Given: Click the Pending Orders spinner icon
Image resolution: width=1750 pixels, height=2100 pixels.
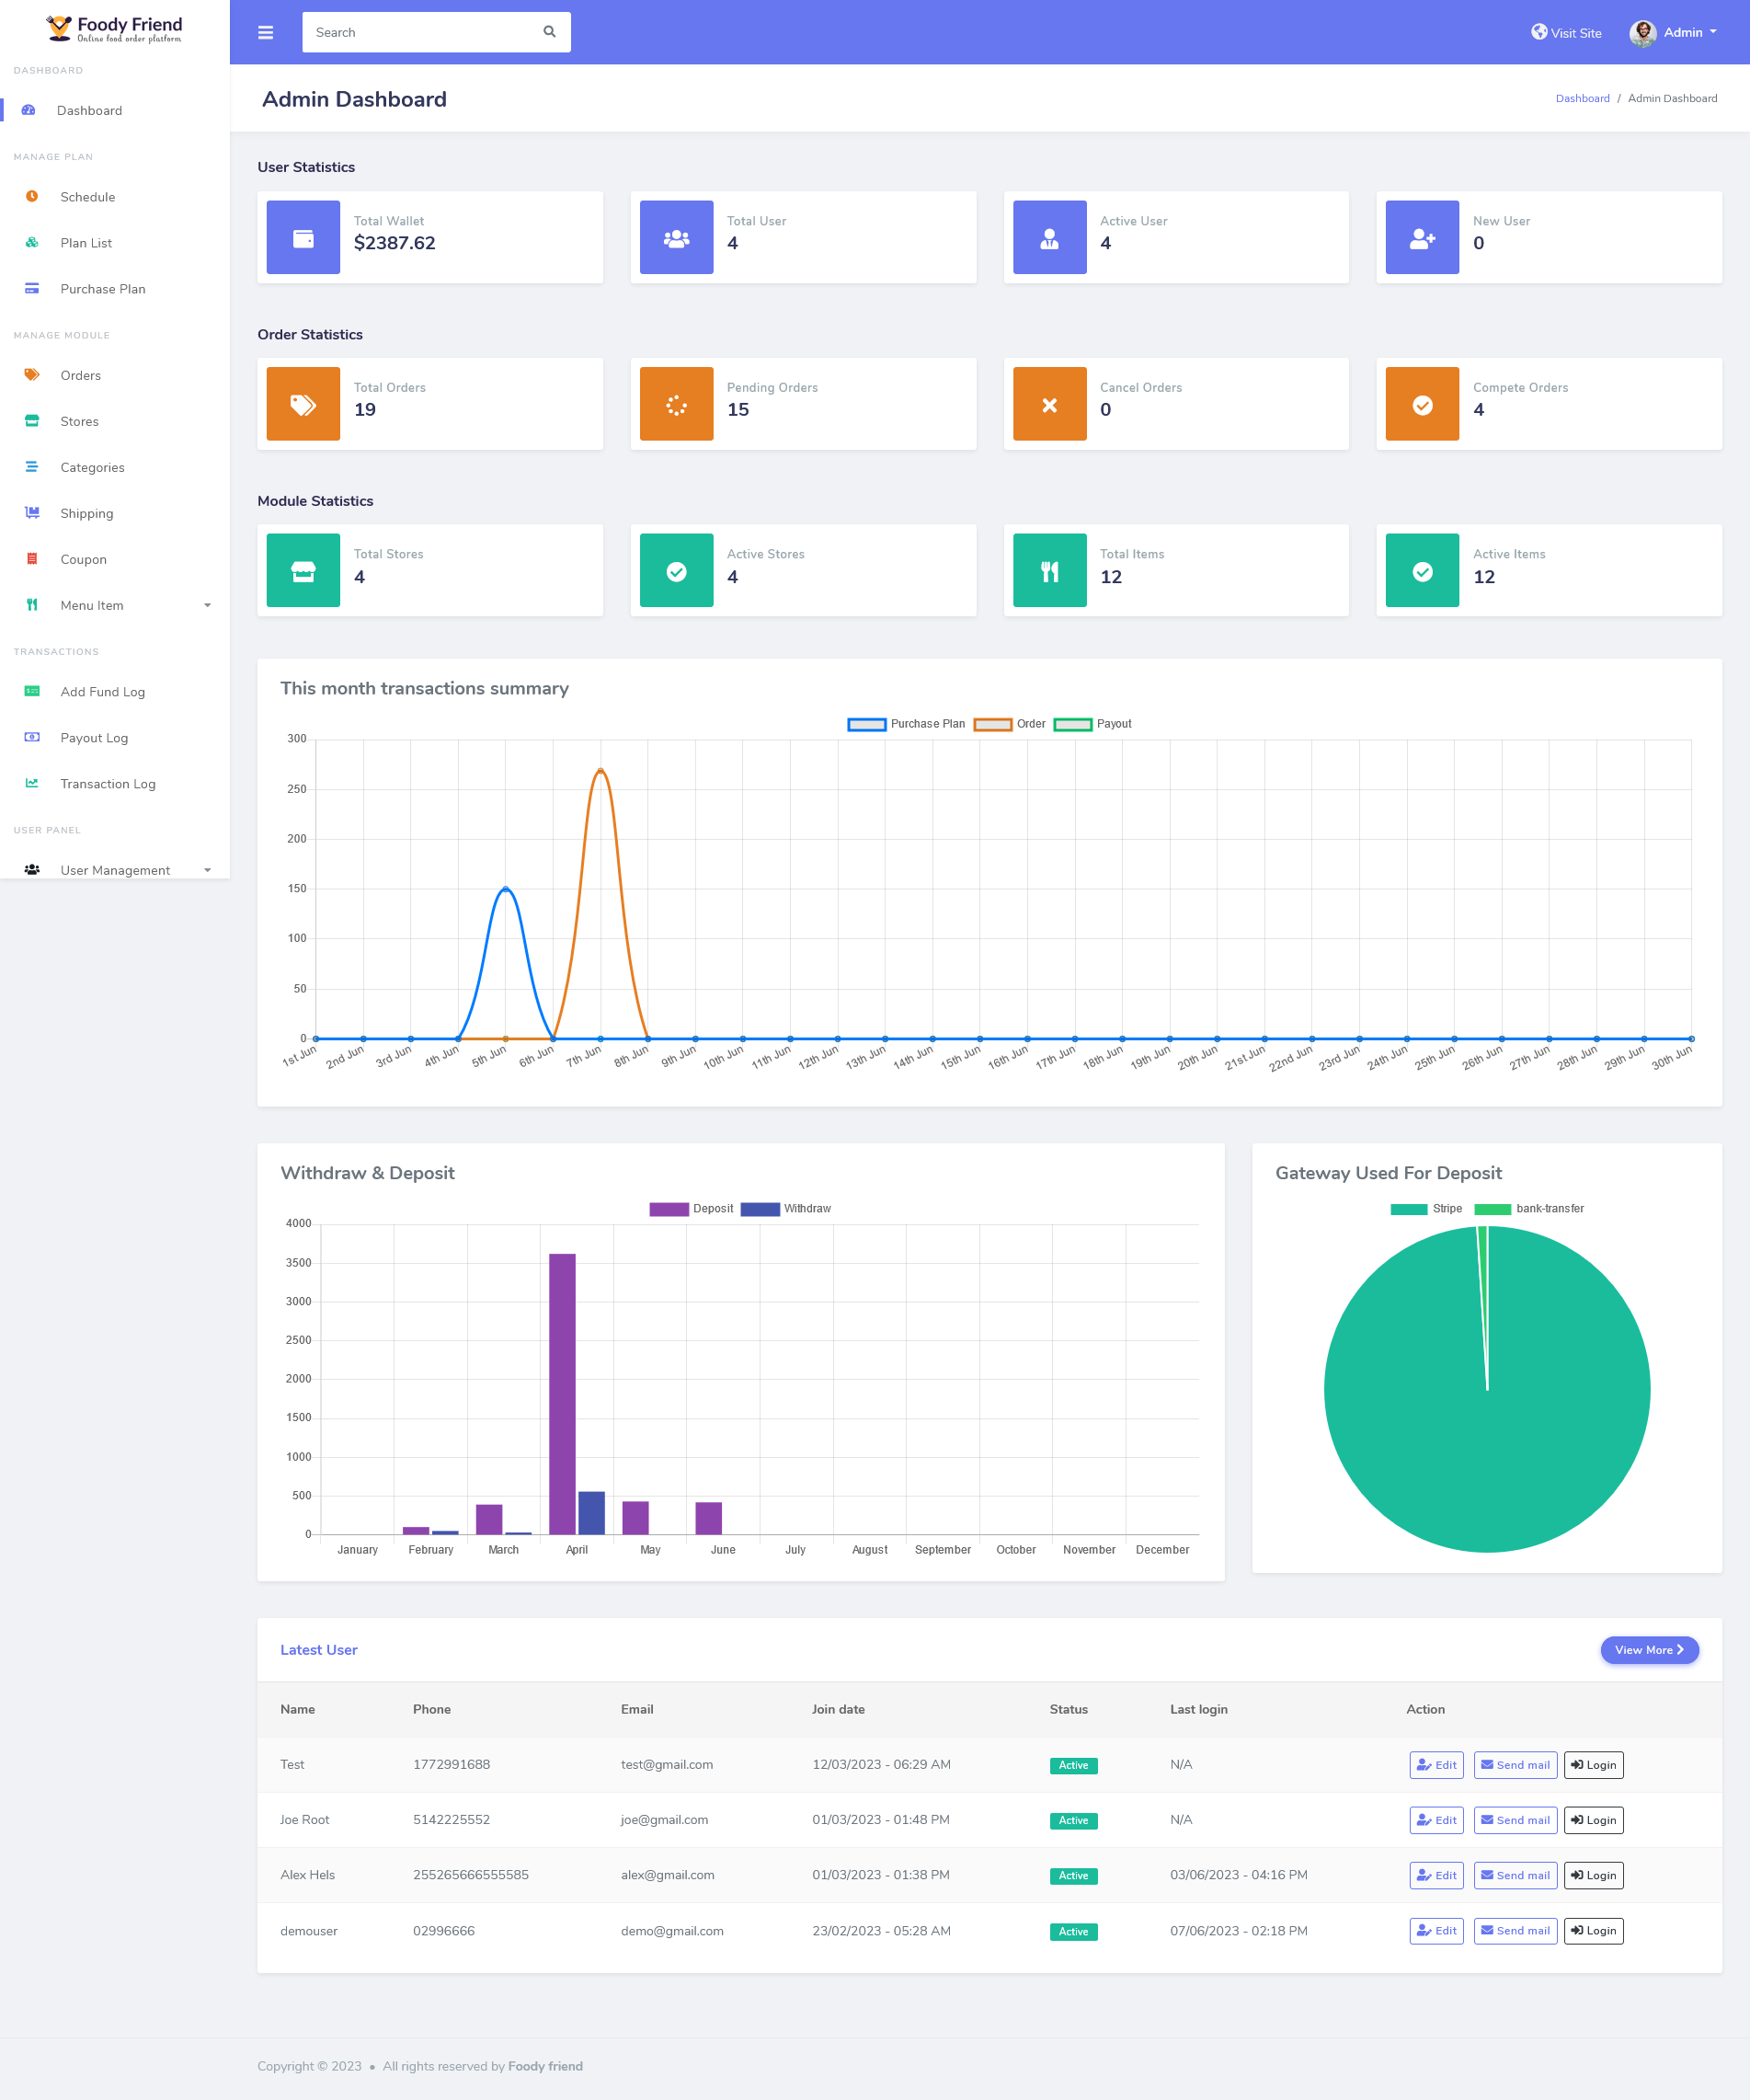Looking at the screenshot, I should coord(677,405).
